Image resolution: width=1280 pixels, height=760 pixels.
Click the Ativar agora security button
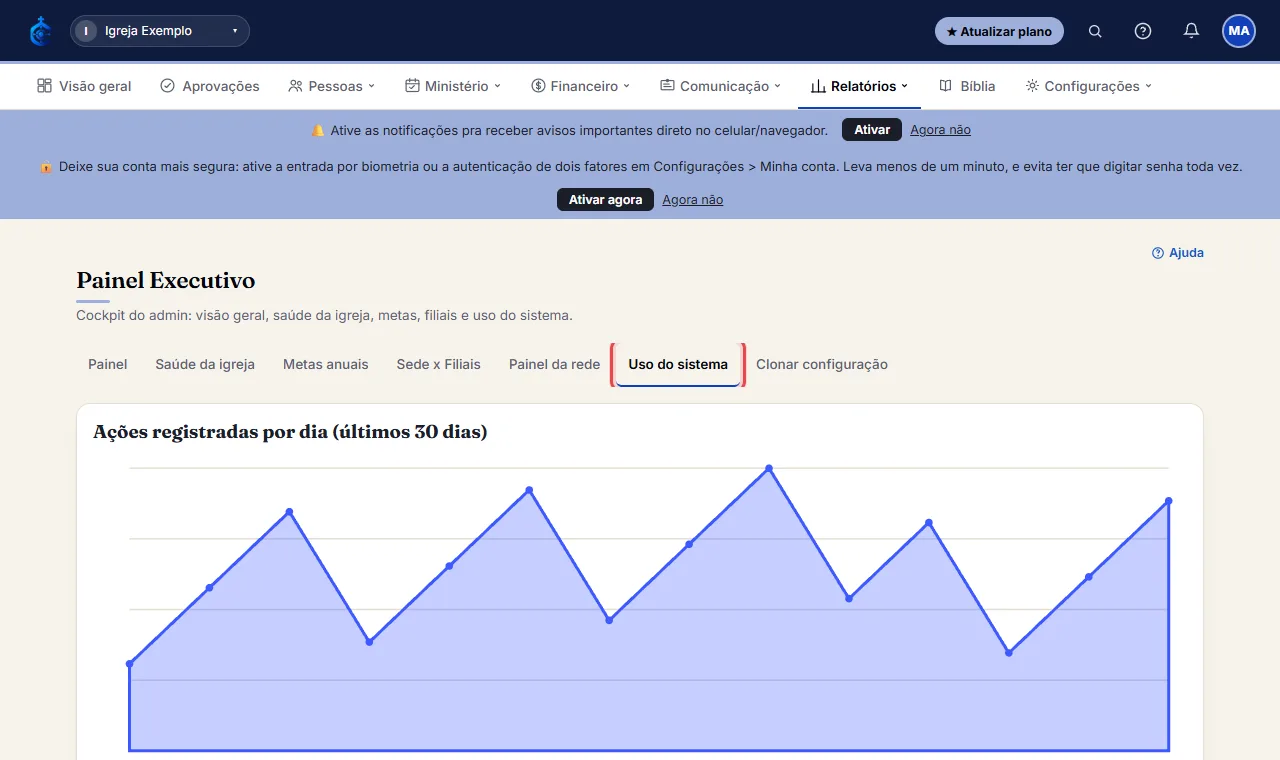click(605, 200)
